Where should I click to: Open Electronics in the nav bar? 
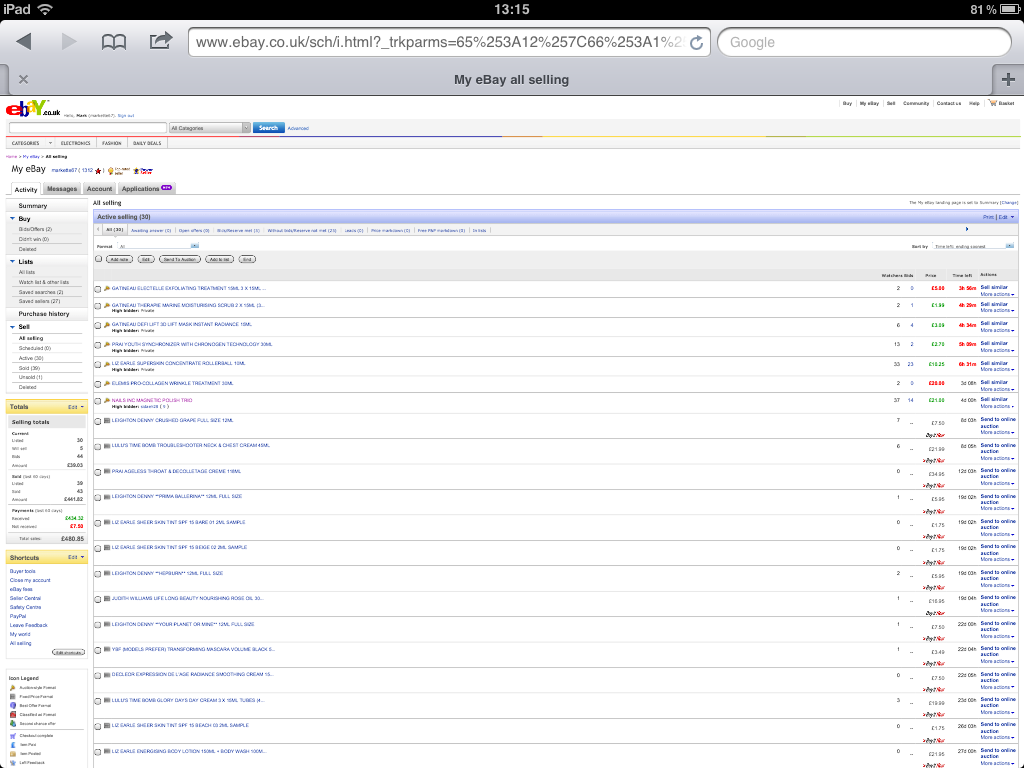(x=76, y=143)
